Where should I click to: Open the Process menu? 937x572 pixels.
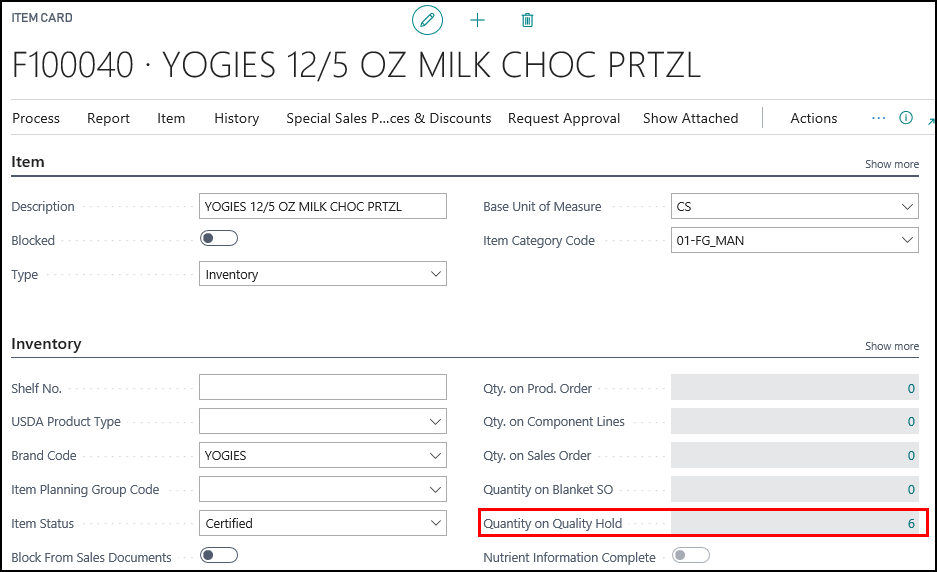[36, 118]
